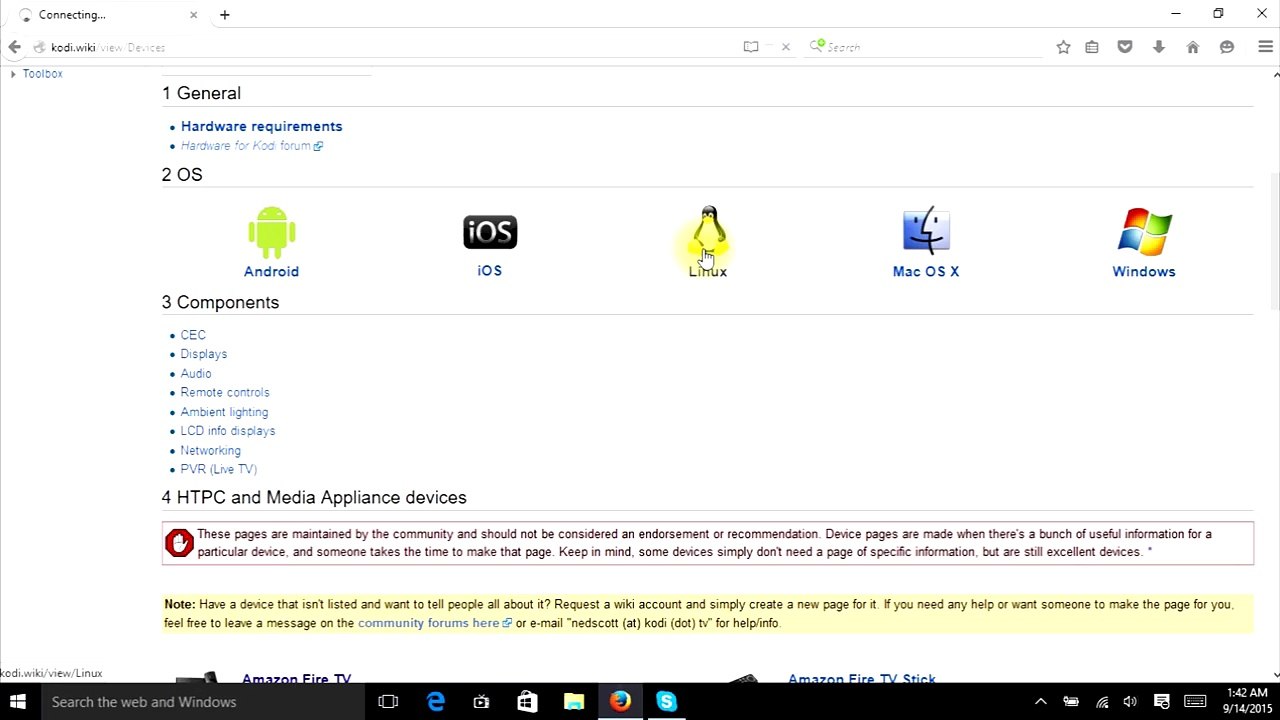Save page to Pocket
This screenshot has height=720, width=1280.
point(1125,47)
